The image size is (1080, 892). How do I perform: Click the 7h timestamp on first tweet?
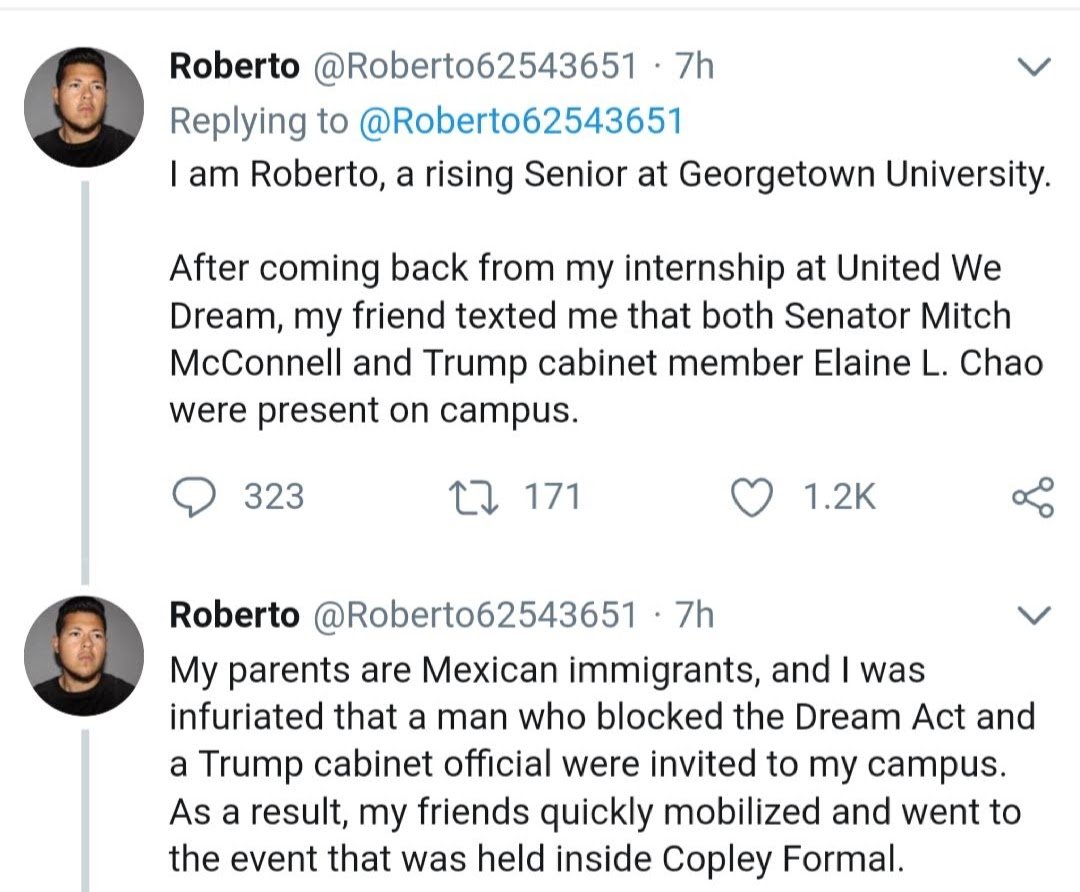[694, 67]
